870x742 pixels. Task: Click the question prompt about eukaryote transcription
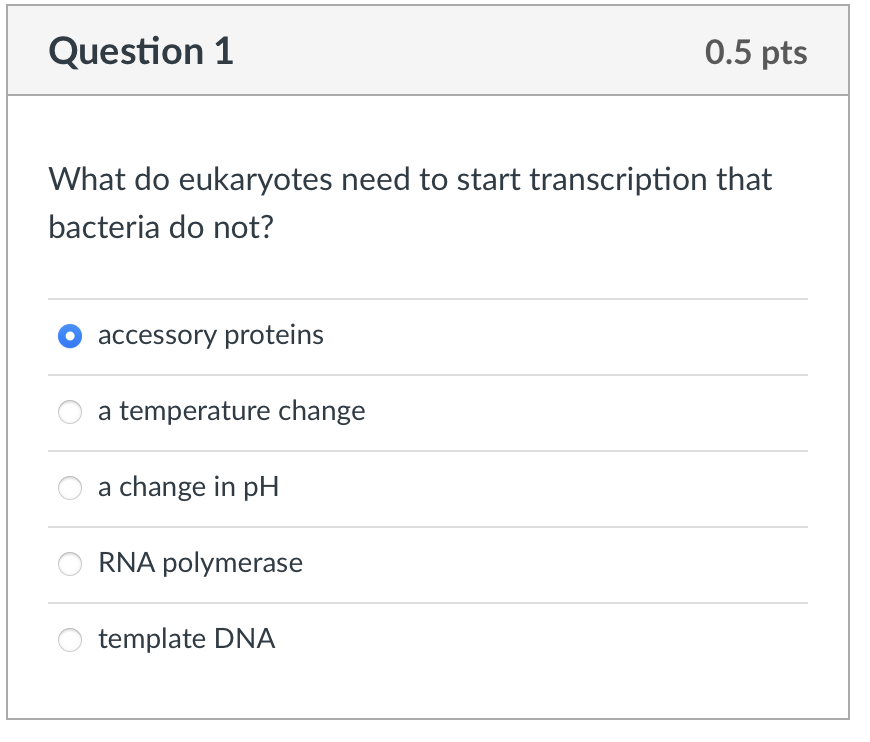pos(410,202)
